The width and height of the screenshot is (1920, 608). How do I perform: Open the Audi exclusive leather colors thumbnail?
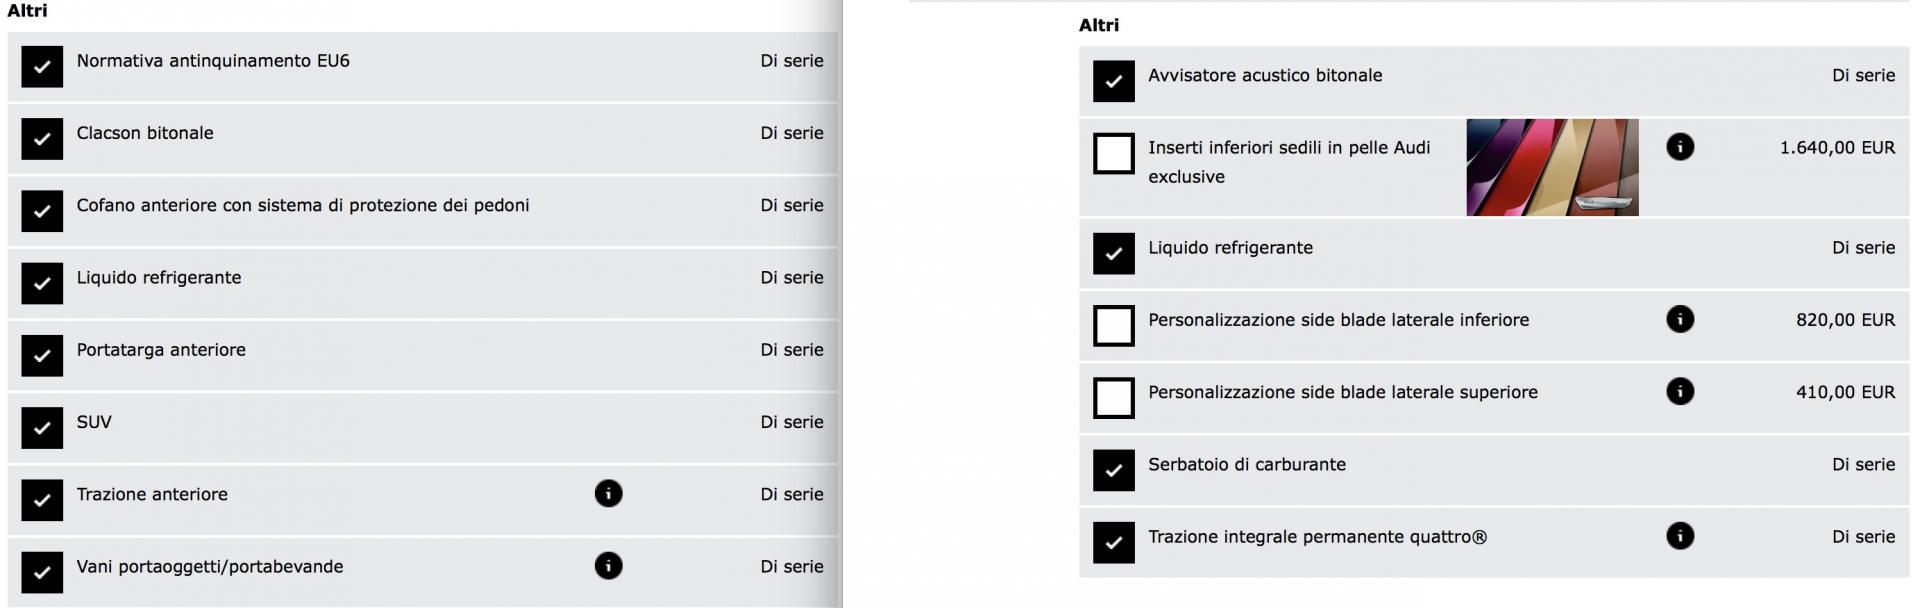click(1552, 167)
